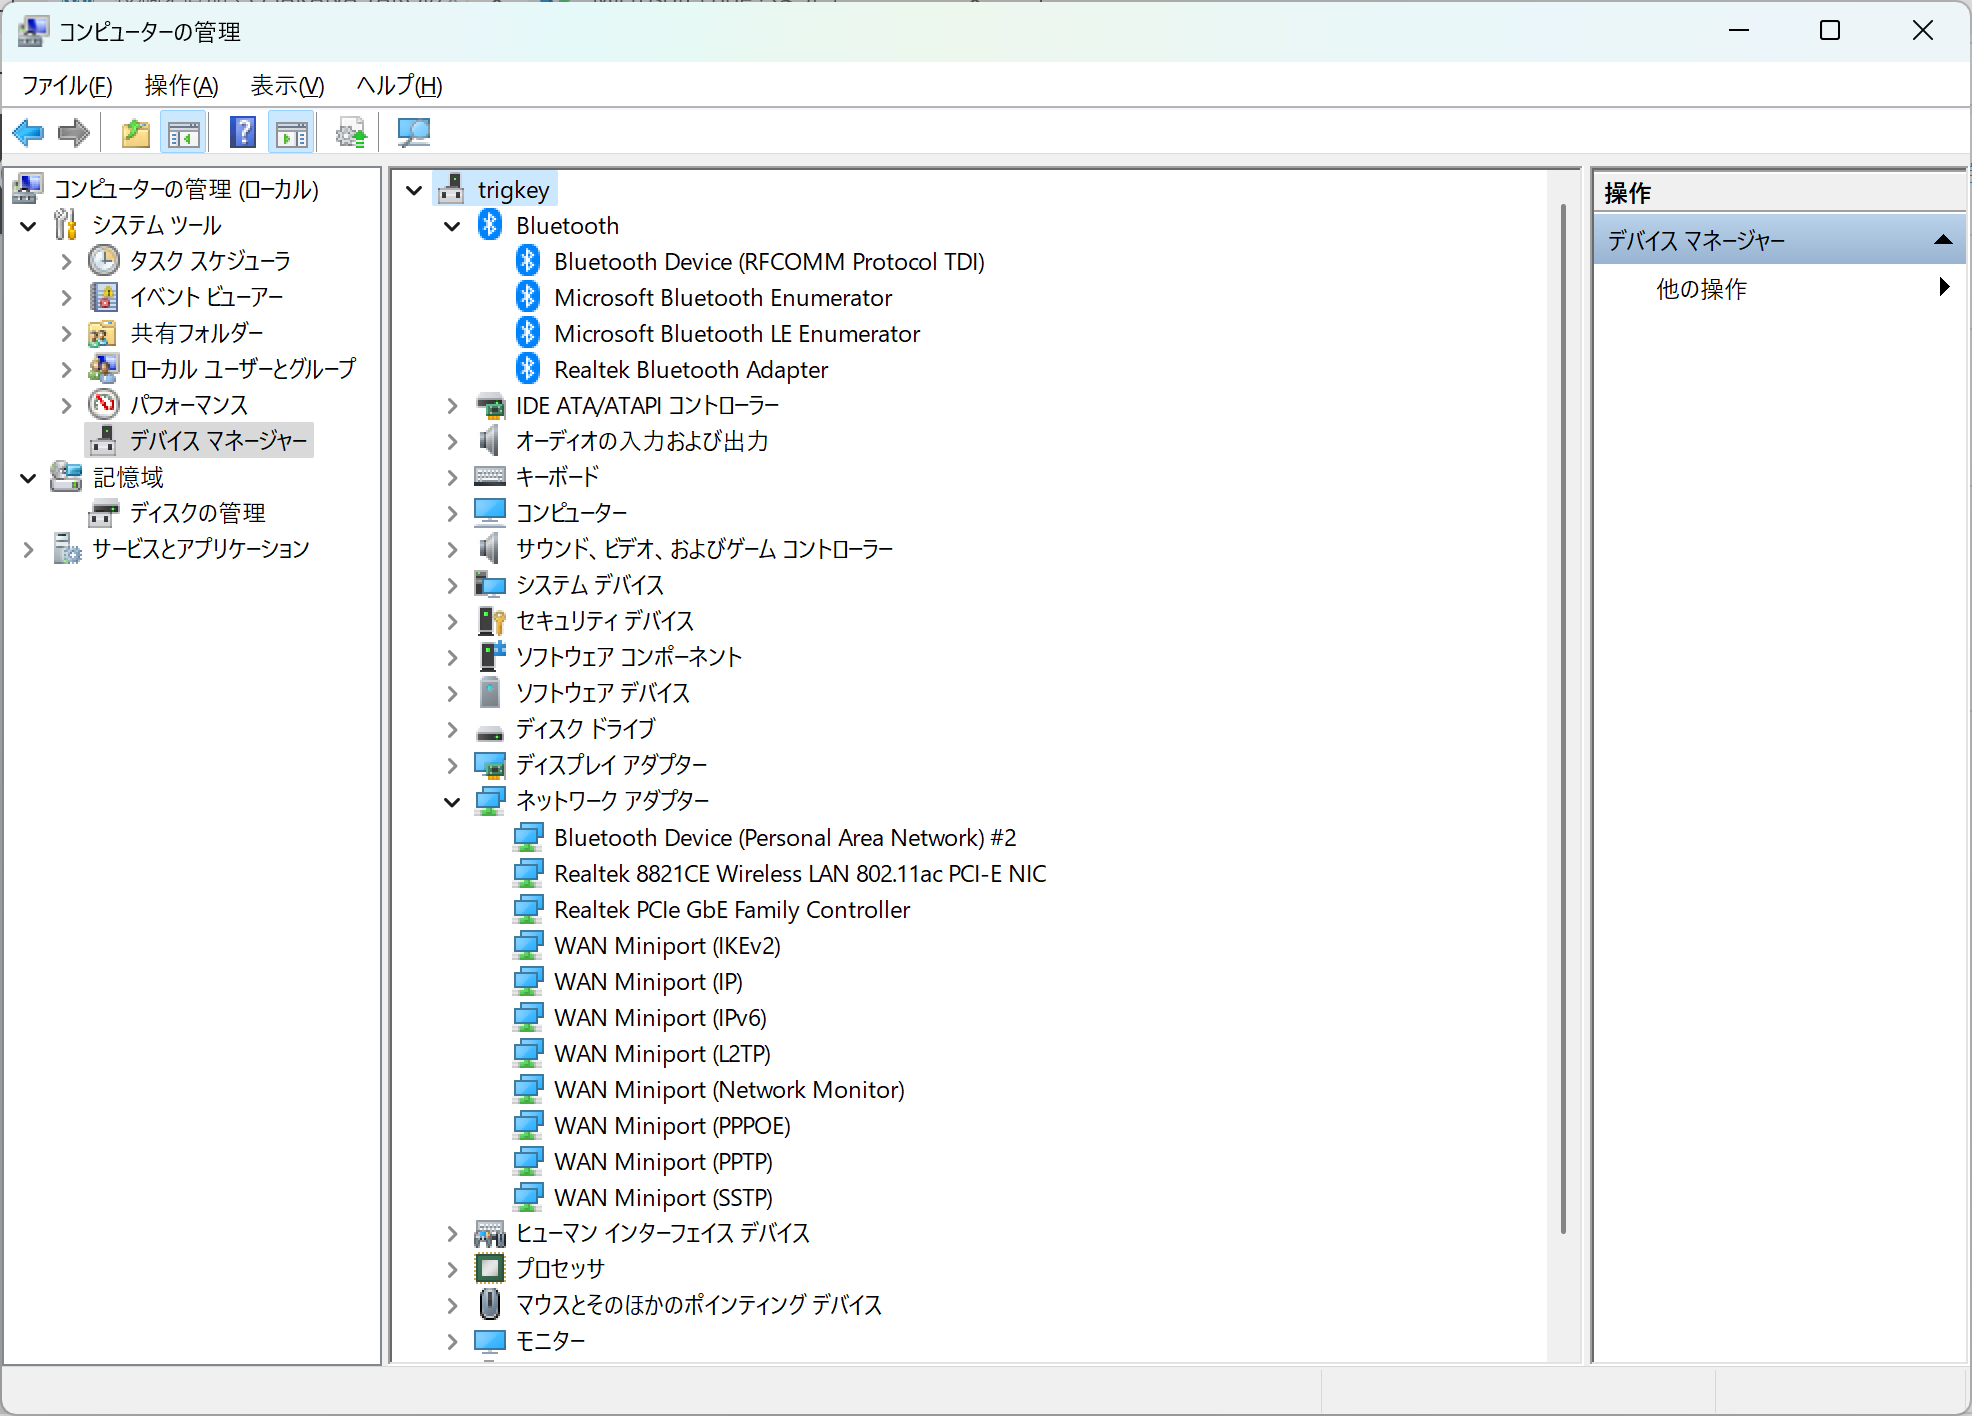Click the ディスクの管理 icon
The image size is (1972, 1416).
[104, 513]
